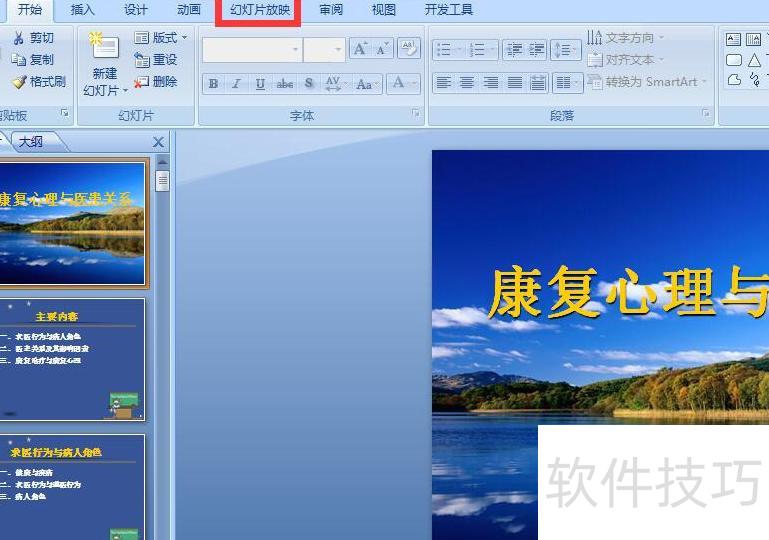Select the 求医行为与病人角色 slide thumbnail

73,487
